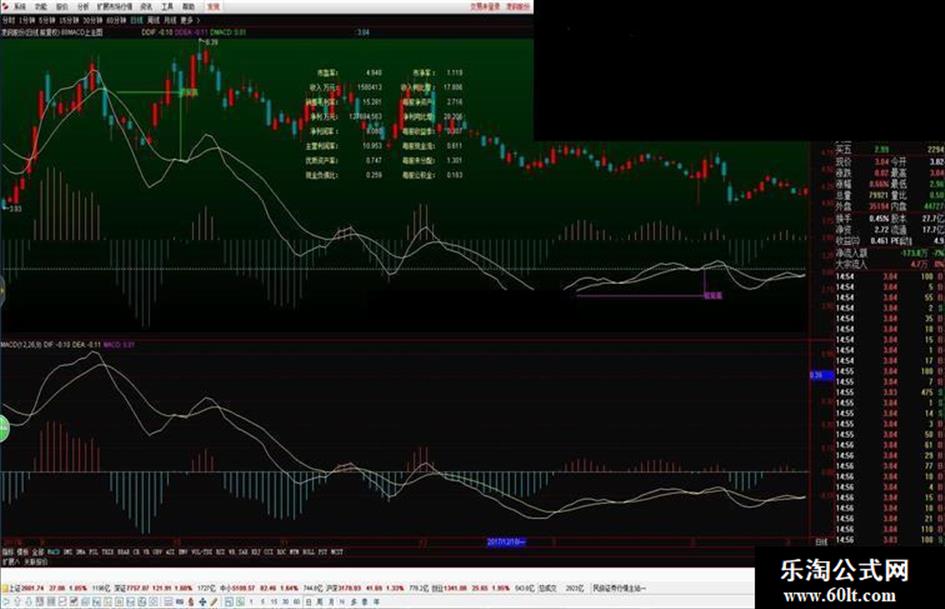945x609 pixels.
Task: Click the 模板 tab
Action: (22, 552)
